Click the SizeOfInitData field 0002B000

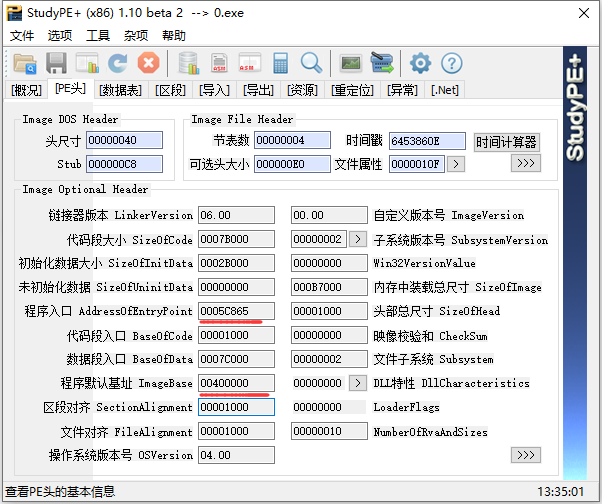(236, 263)
